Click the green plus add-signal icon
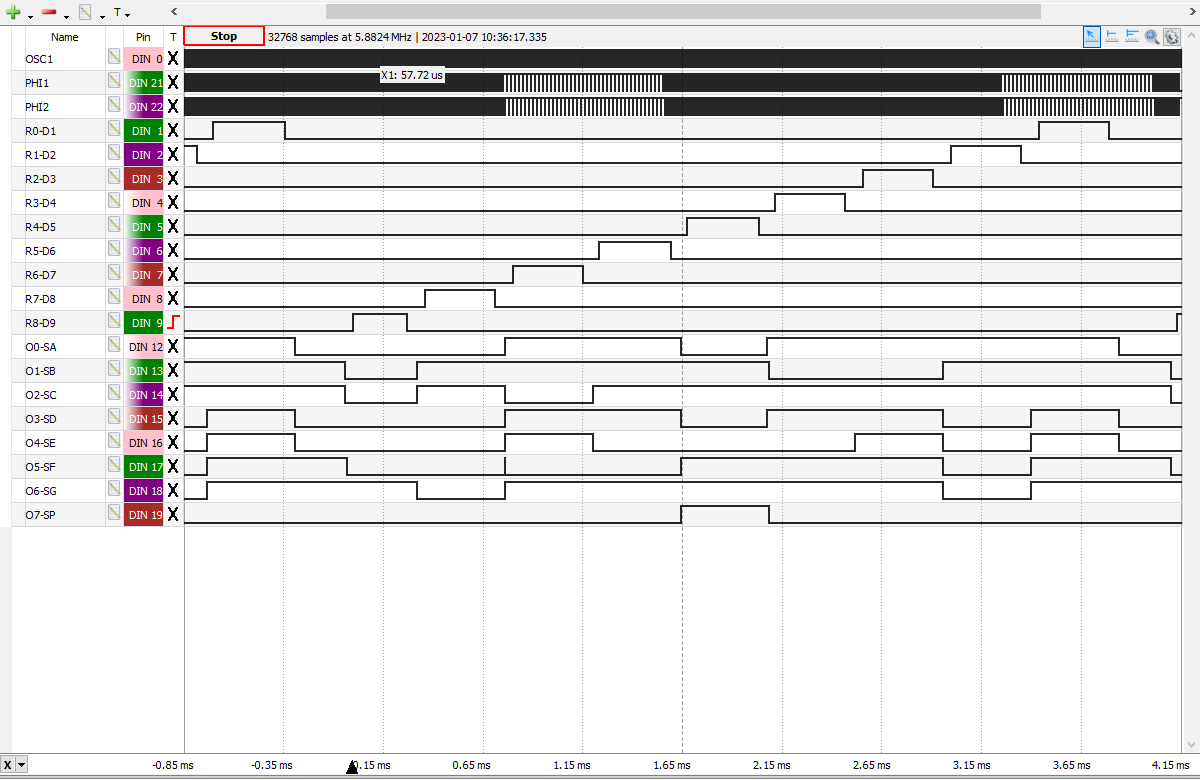This screenshot has width=1200, height=780. click(x=13, y=12)
